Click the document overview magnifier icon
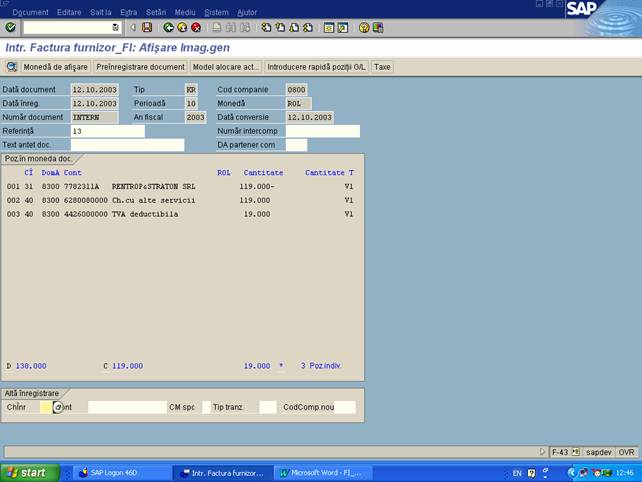Screen dimensions: 642x482 tap(12, 67)
